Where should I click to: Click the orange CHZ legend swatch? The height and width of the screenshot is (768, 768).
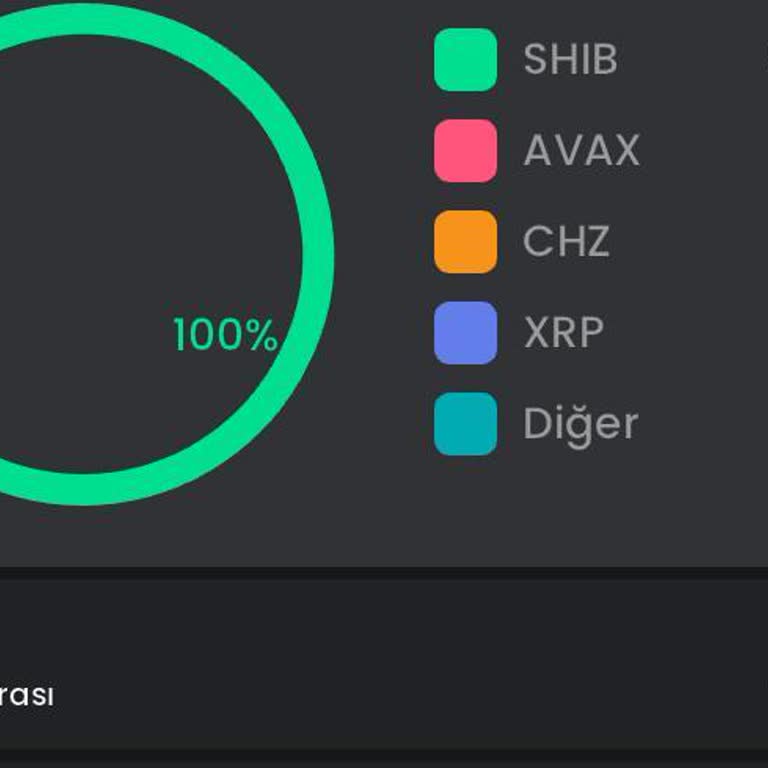(x=465, y=242)
